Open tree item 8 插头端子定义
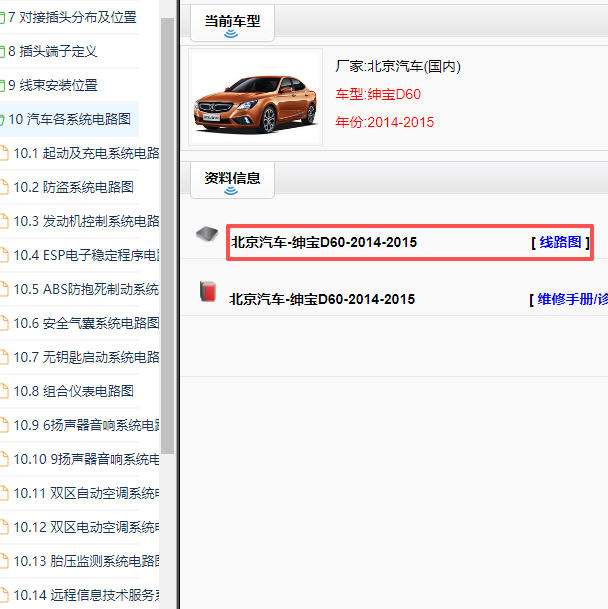 pos(52,51)
